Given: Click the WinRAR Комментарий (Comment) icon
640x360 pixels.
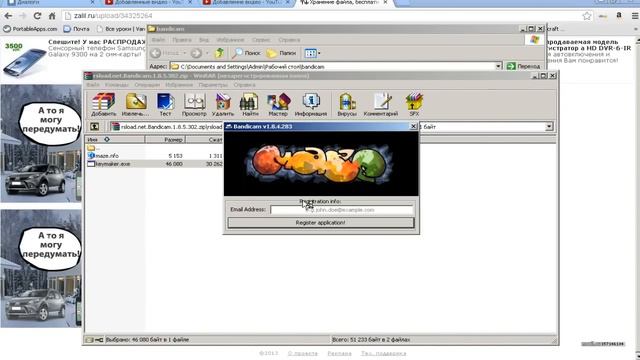Looking at the screenshot, I should pyautogui.click(x=380, y=104).
